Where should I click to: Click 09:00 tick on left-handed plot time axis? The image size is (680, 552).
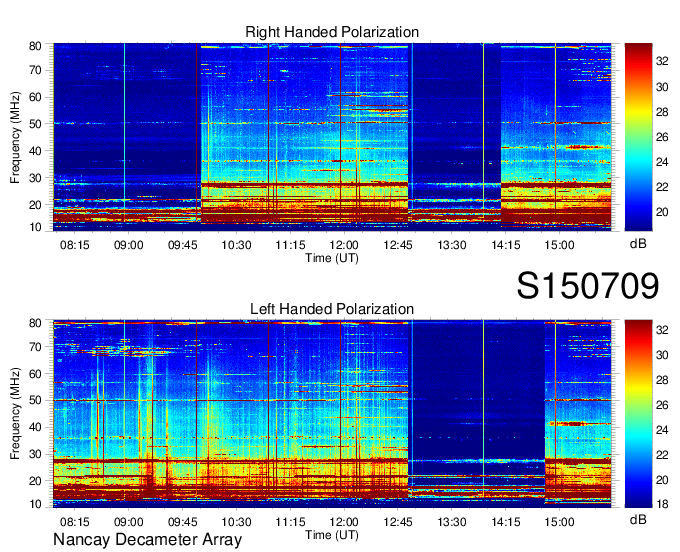[129, 522]
